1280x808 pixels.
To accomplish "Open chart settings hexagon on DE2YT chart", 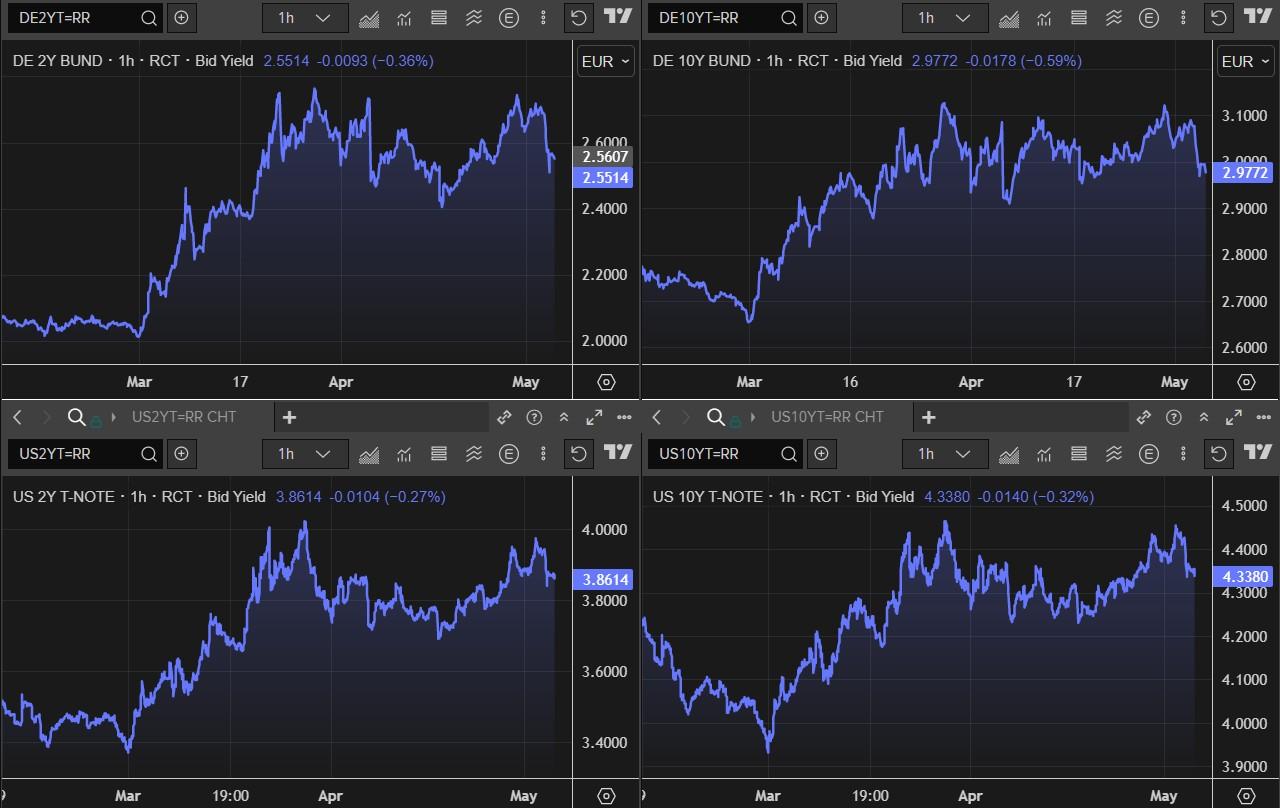I will coord(606,382).
